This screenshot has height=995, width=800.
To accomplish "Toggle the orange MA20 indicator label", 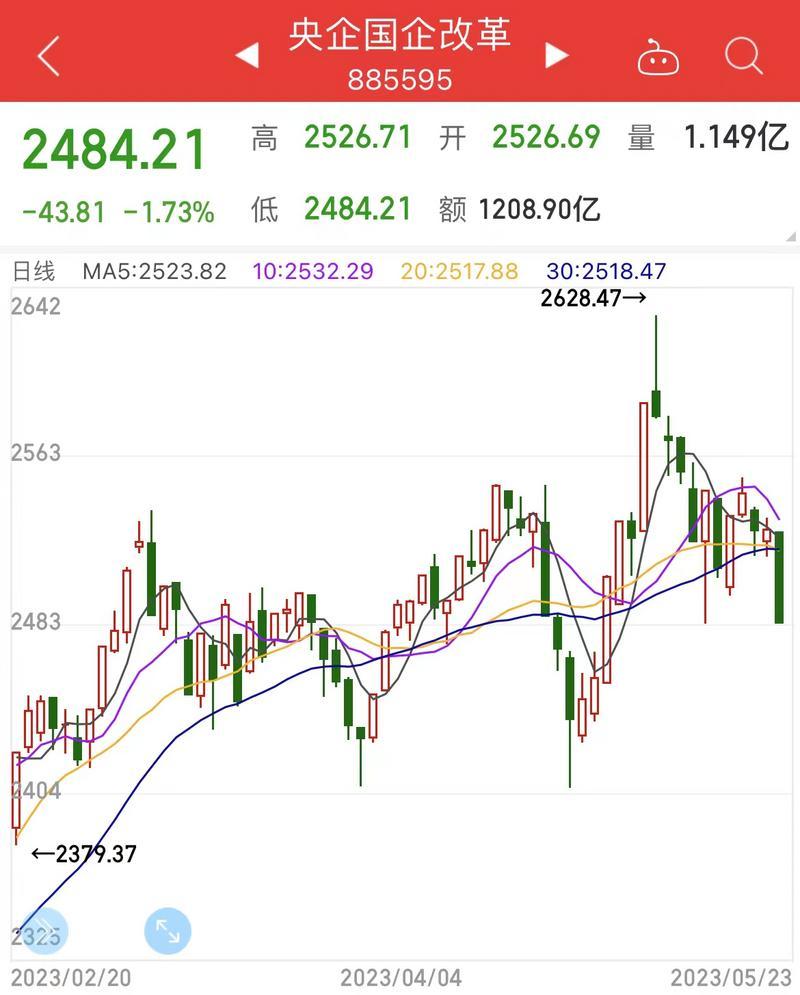I will 459,271.
